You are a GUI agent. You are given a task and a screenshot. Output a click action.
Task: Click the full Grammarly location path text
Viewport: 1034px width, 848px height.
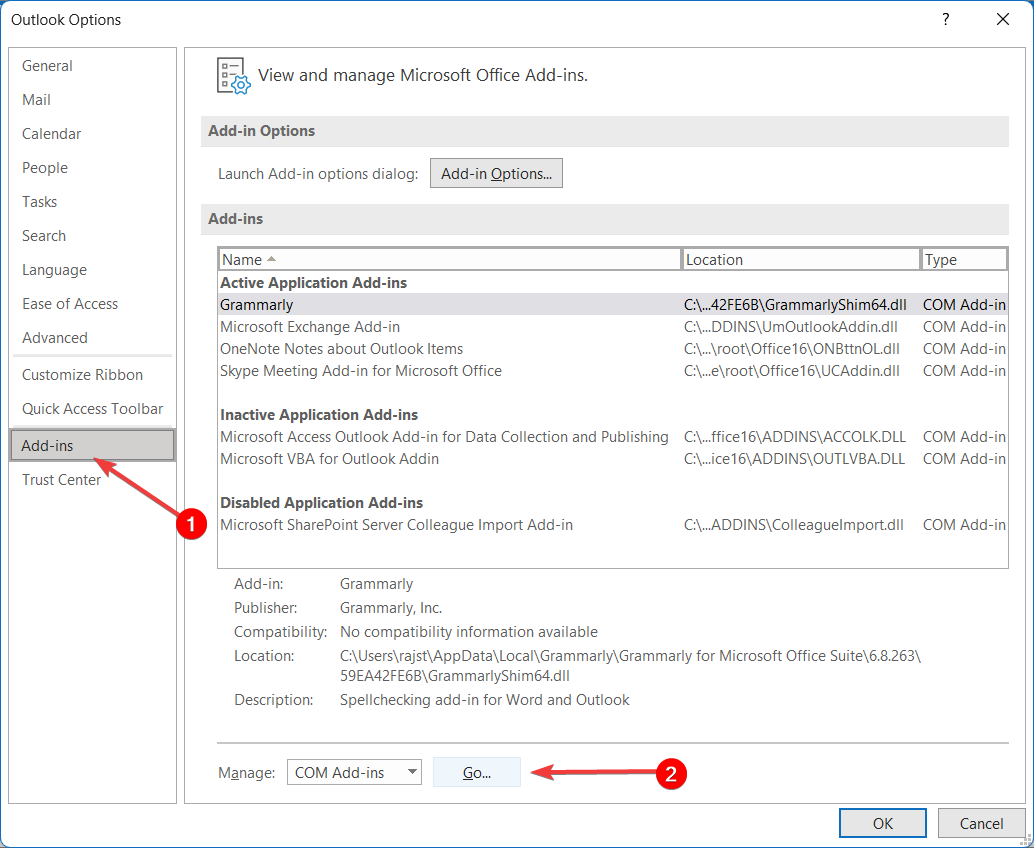click(630, 666)
